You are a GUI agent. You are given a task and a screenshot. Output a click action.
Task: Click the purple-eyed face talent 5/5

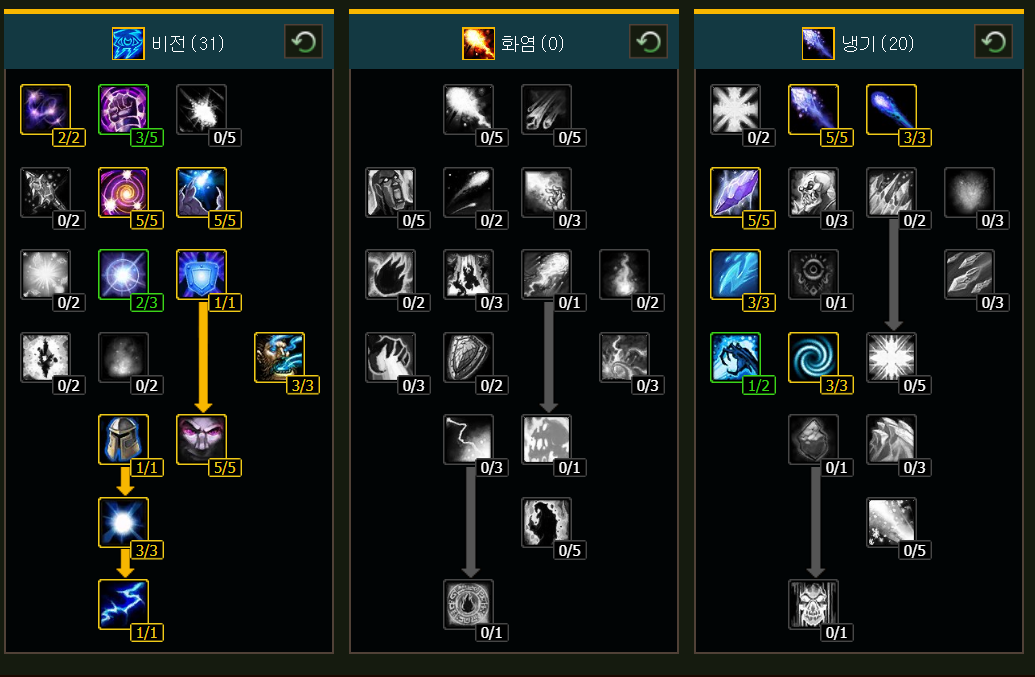coord(201,439)
